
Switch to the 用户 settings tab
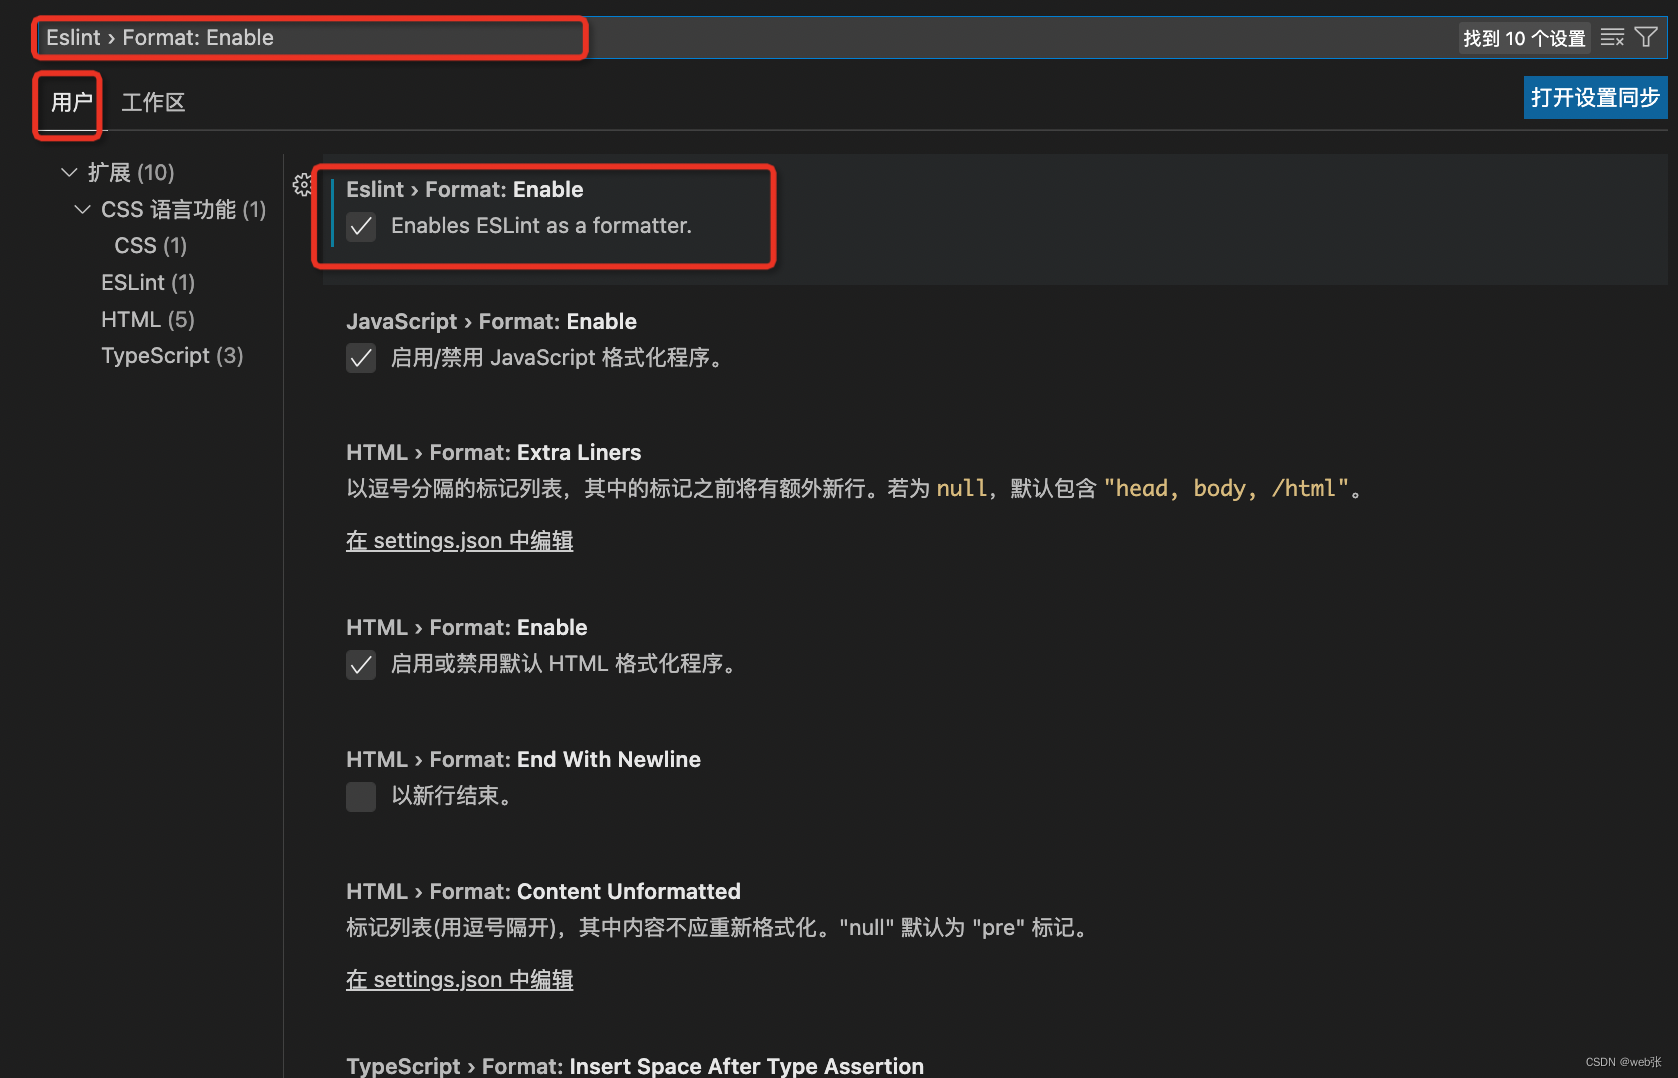pos(72,102)
